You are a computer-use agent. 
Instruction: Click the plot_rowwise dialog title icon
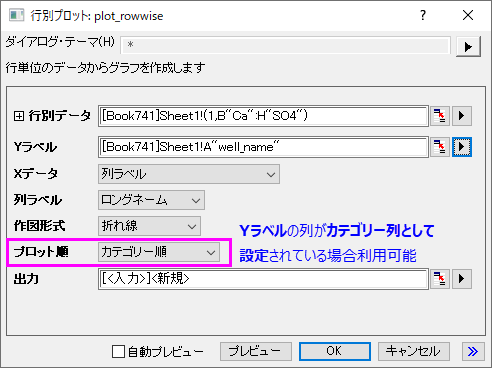point(16,15)
